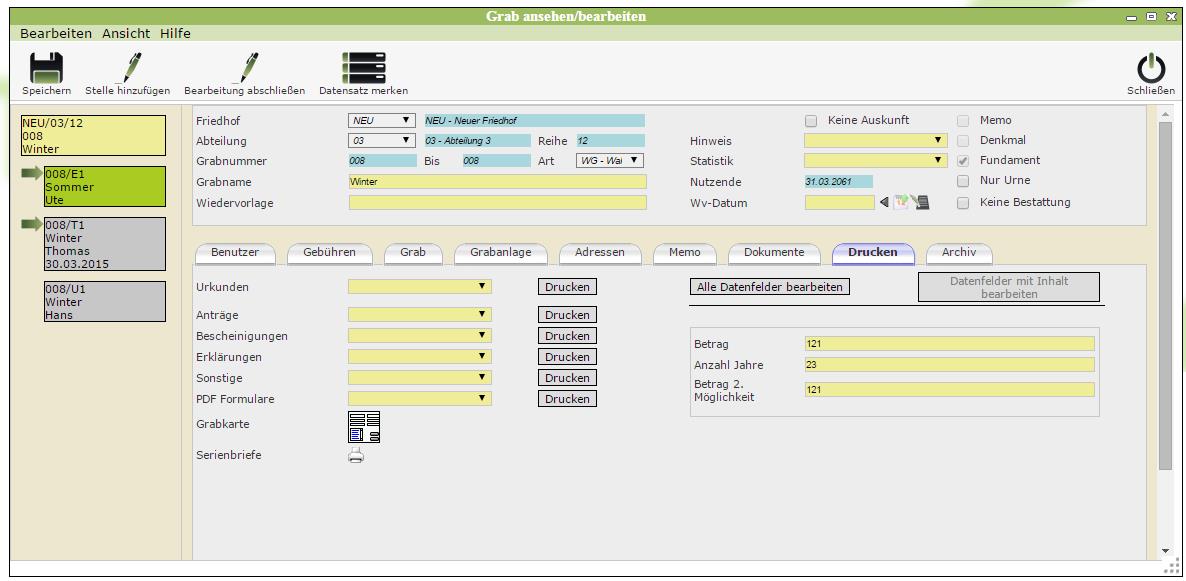Click the Serienbriefe printer icon
The image size is (1186, 581).
click(x=356, y=456)
